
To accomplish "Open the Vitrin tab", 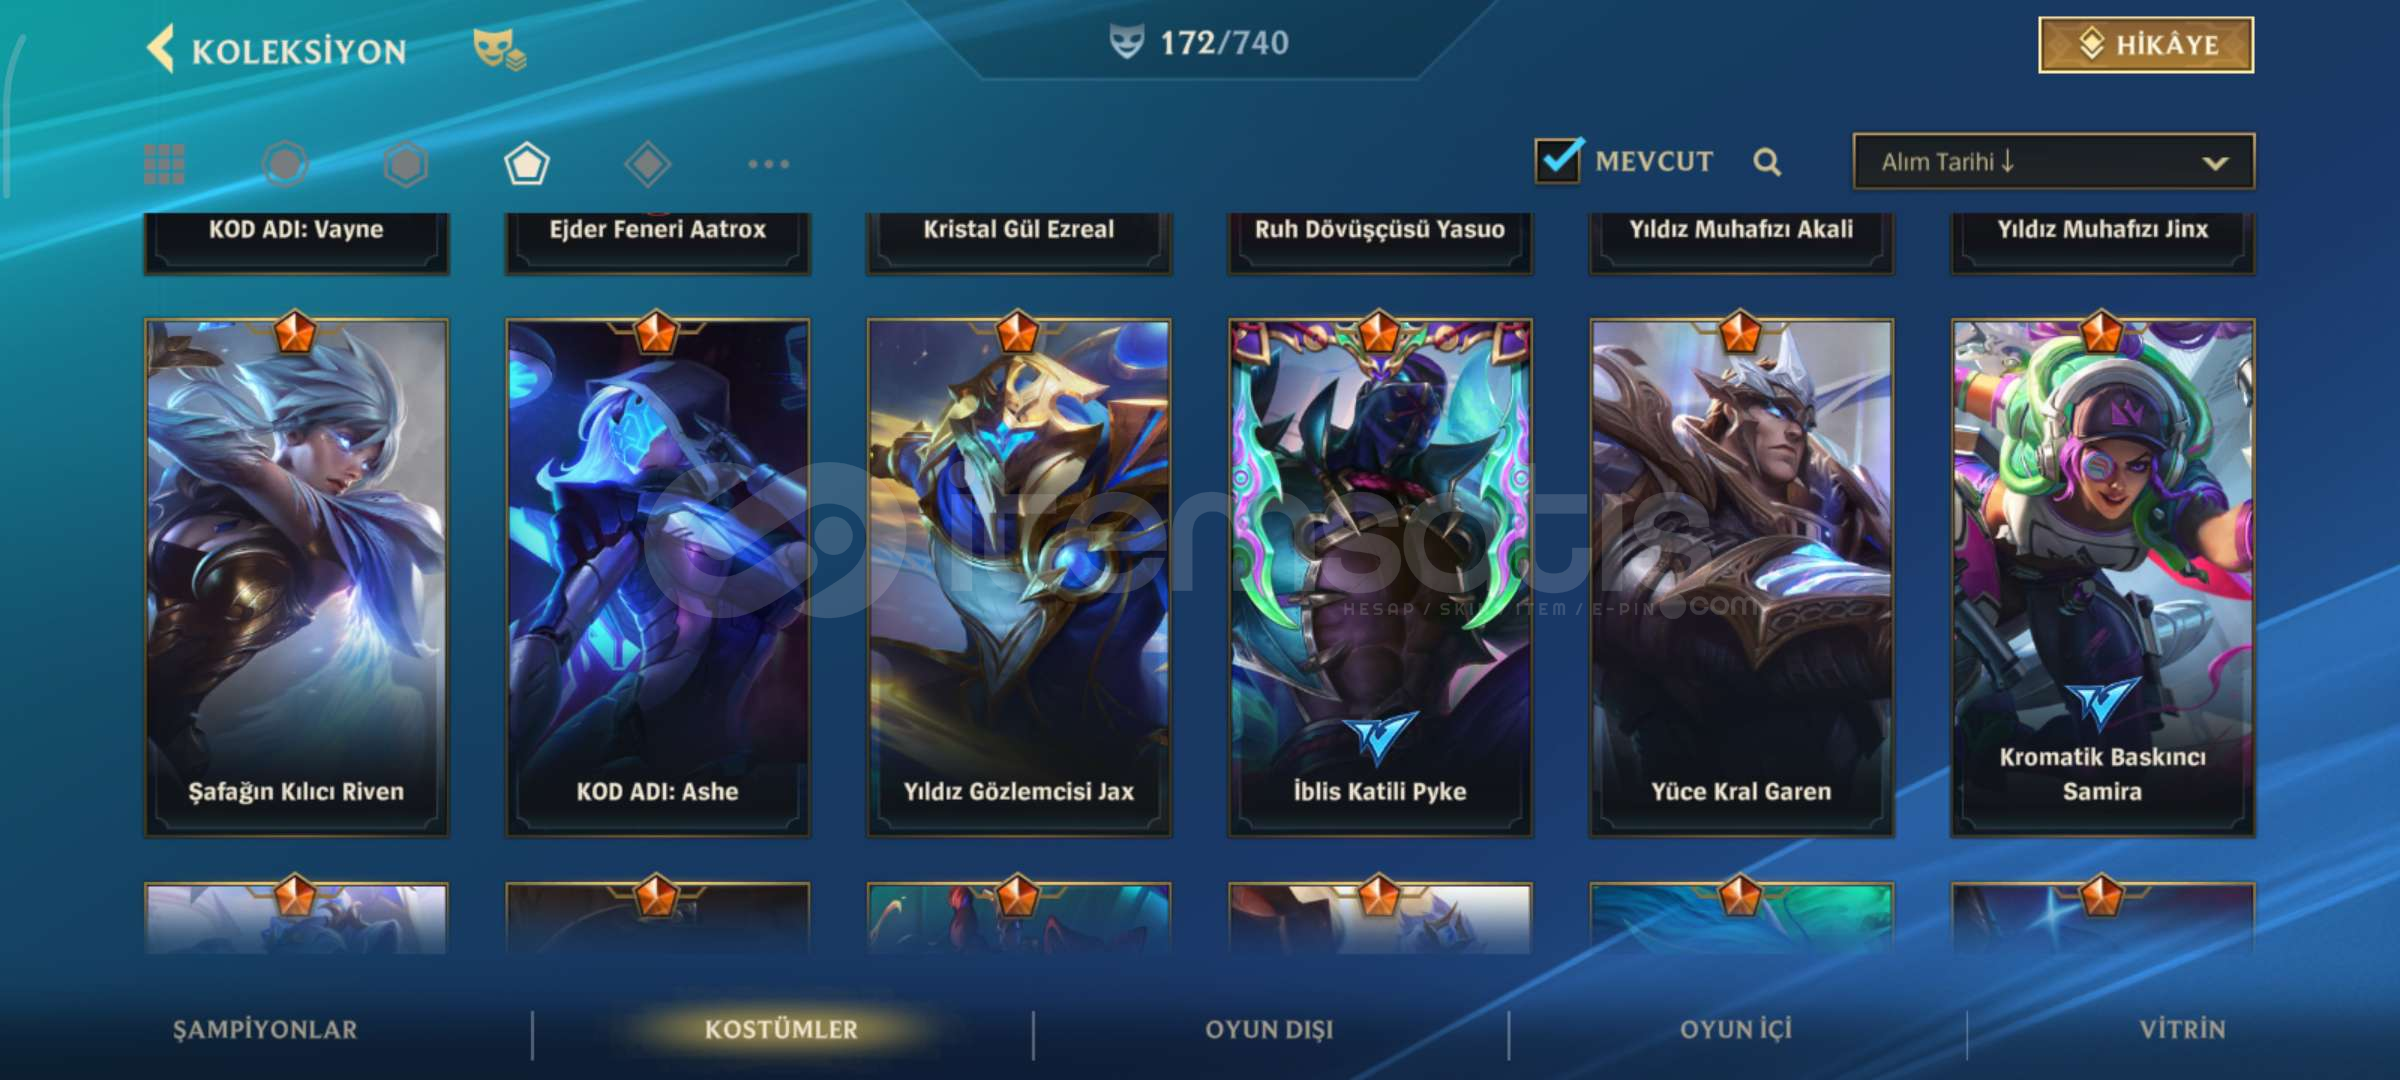I will [2182, 1030].
